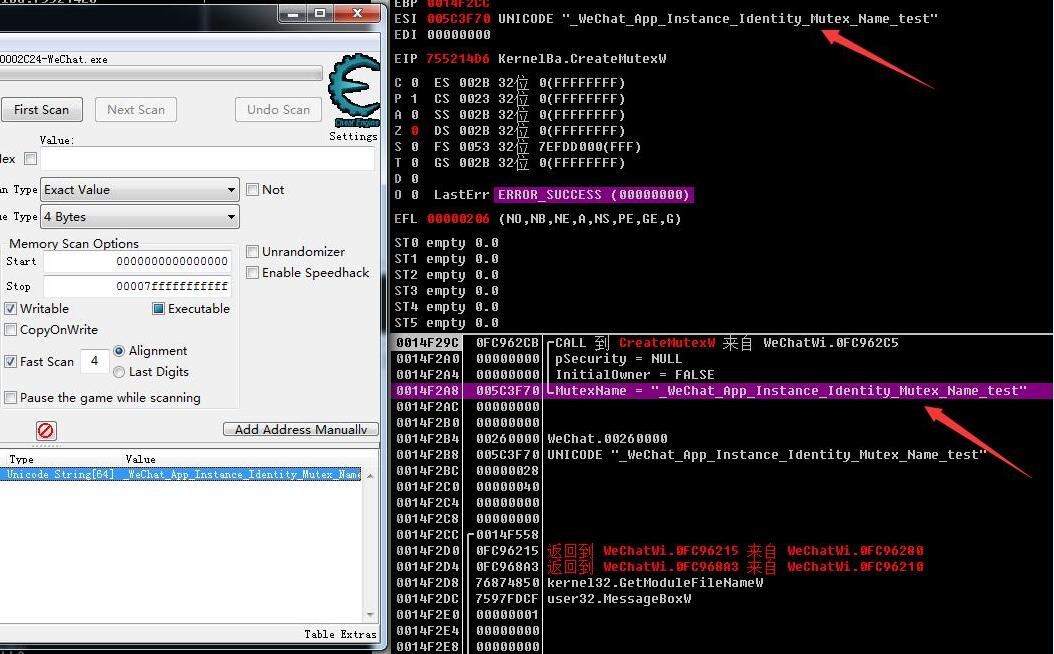The image size is (1054, 654).
Task: Toggle the Hex checkbox
Action: (x=30, y=158)
